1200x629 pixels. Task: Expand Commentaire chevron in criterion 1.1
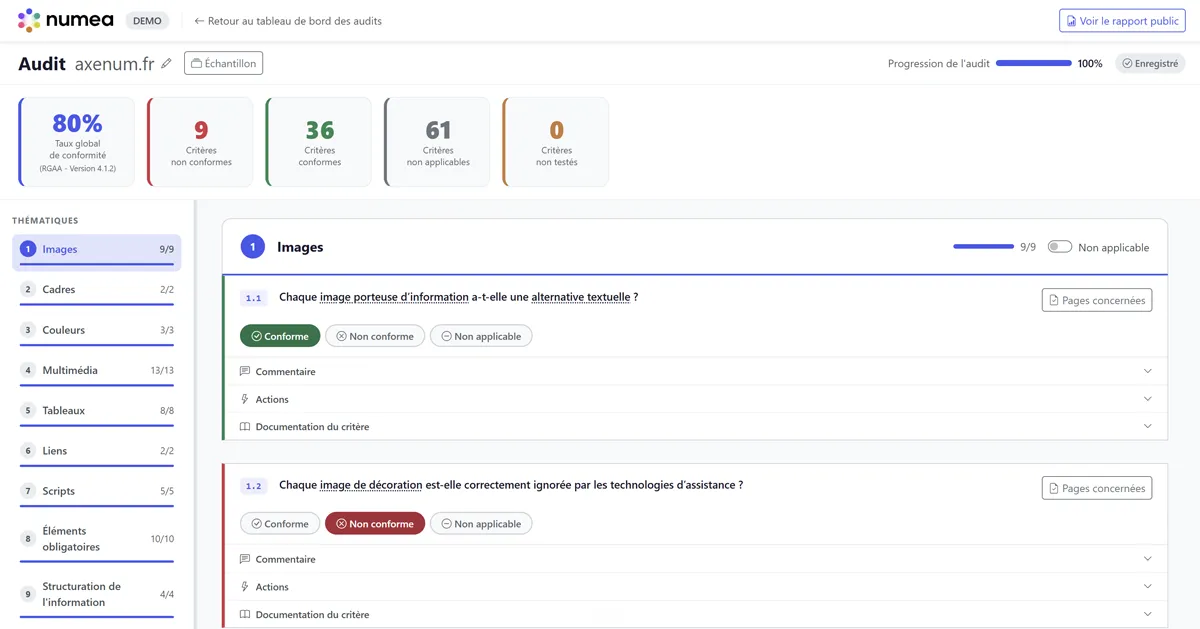point(1148,371)
